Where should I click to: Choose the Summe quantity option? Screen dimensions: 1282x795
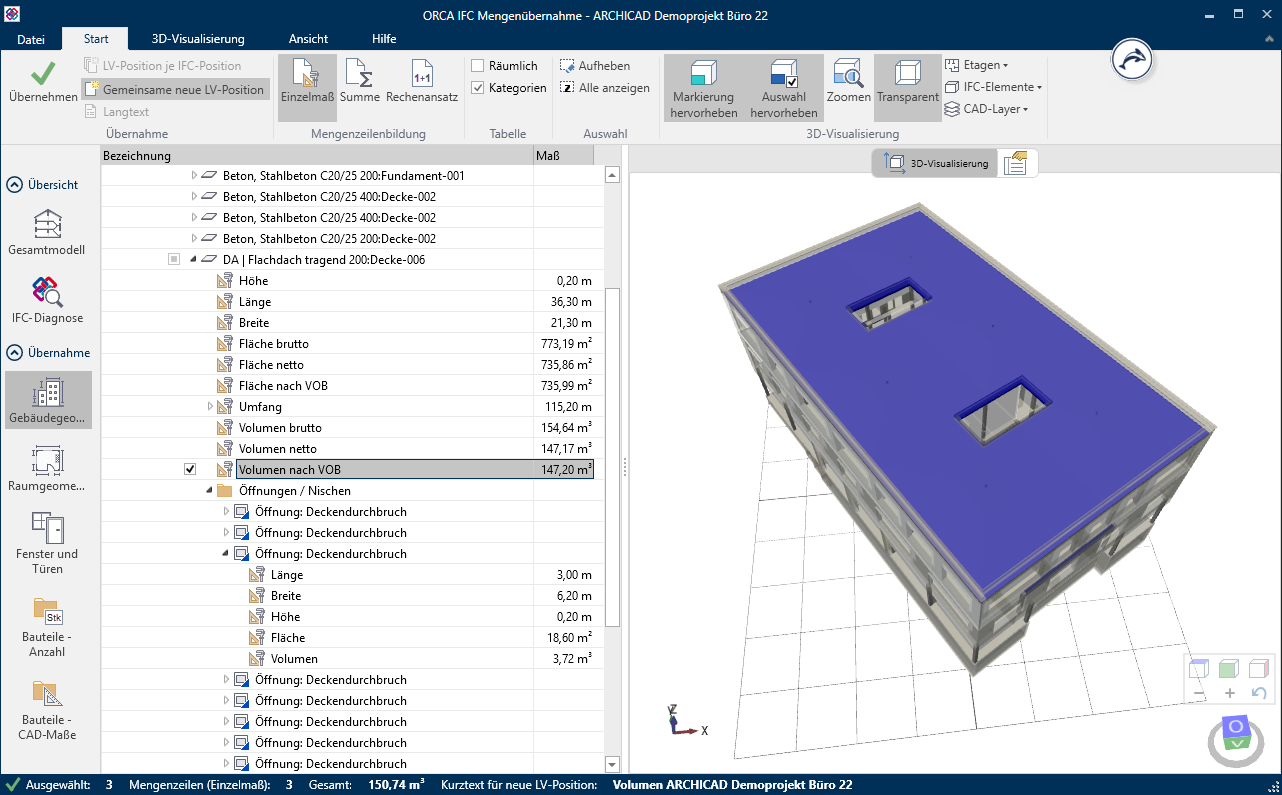(x=359, y=82)
